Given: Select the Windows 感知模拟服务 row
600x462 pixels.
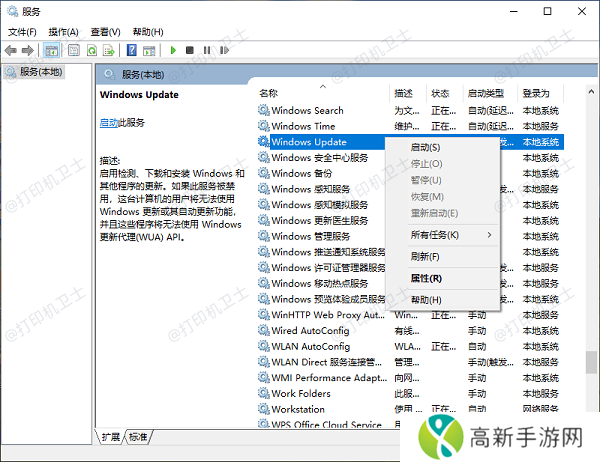Looking at the screenshot, I should click(x=320, y=205).
